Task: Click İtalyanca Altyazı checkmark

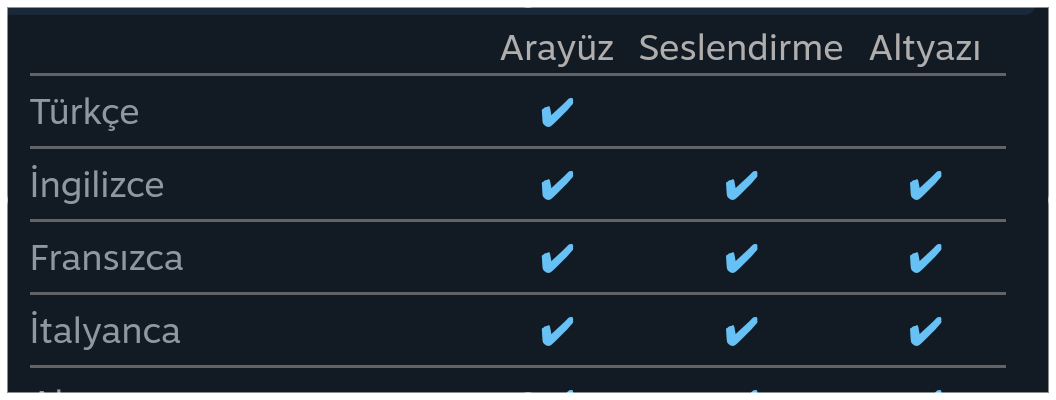Action: click(x=925, y=331)
